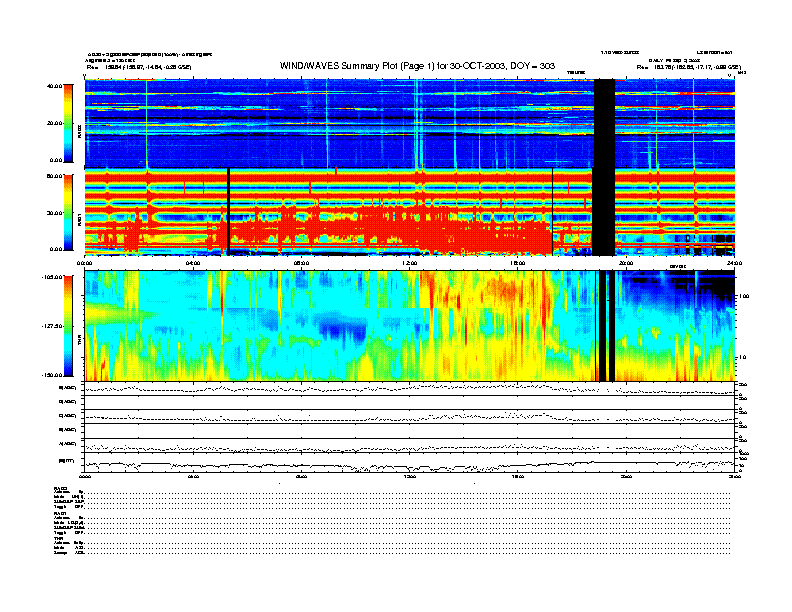The image size is (792, 612).
Task: Click the TNR color scale bar
Action: pos(68,326)
